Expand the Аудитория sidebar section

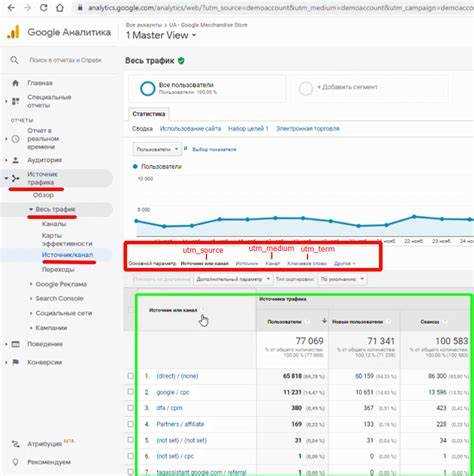(x=6, y=160)
